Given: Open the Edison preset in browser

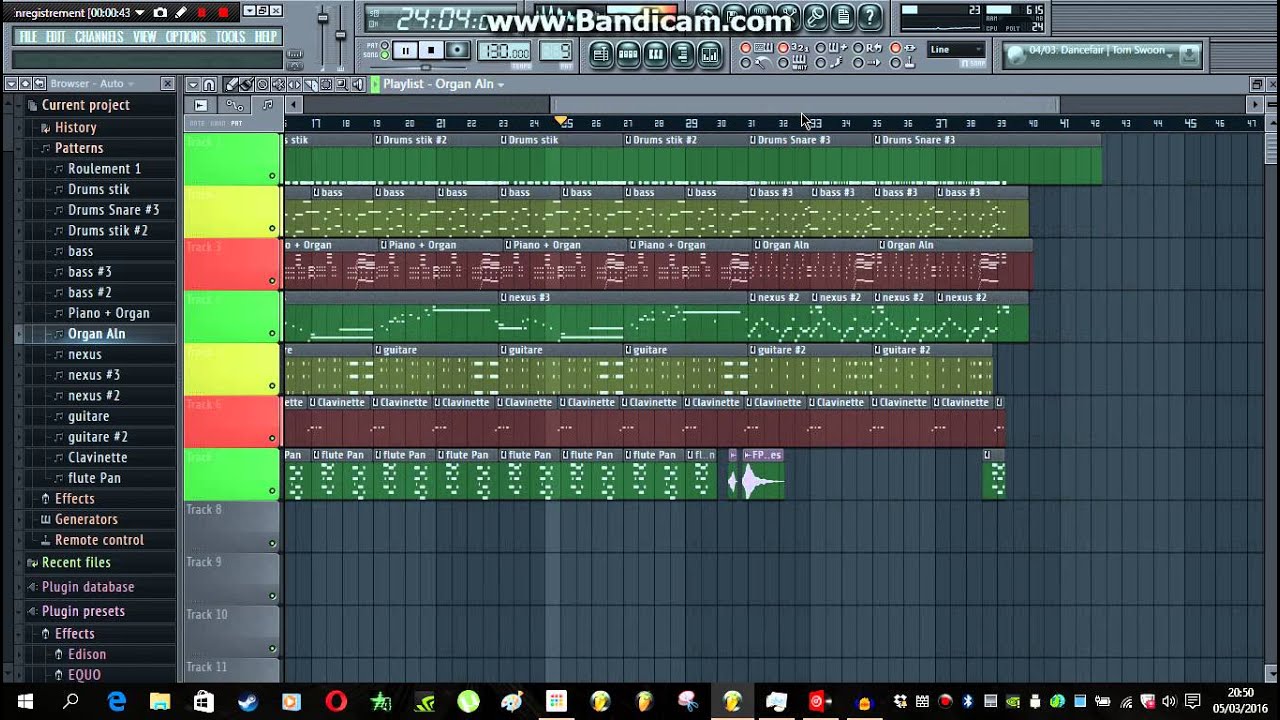Looking at the screenshot, I should point(87,654).
